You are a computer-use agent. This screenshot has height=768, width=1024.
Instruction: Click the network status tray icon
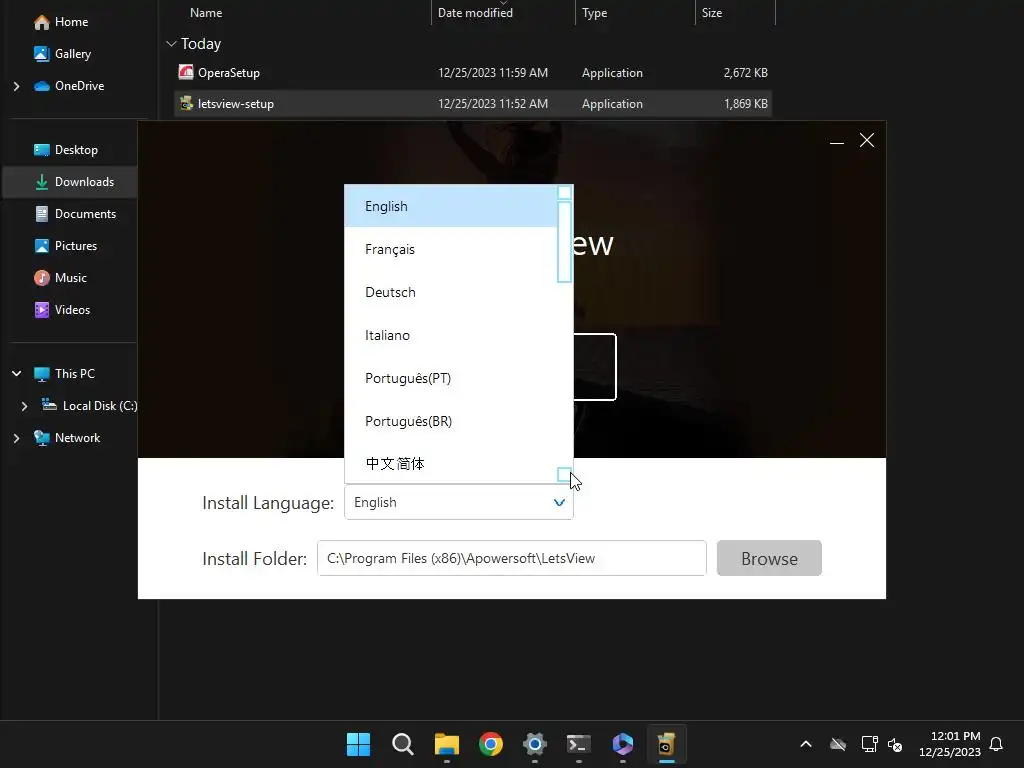click(x=869, y=744)
